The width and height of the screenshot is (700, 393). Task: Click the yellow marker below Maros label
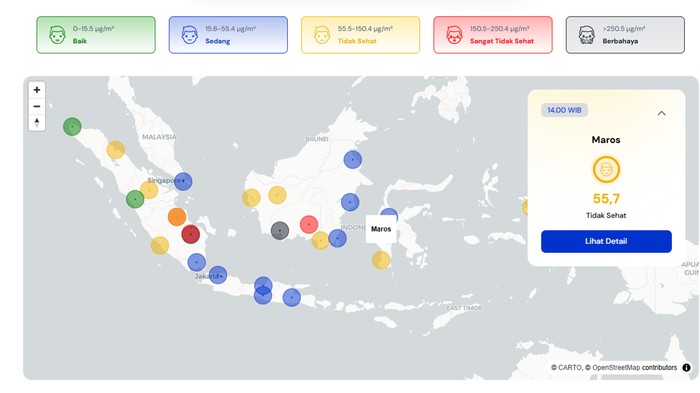click(x=381, y=260)
